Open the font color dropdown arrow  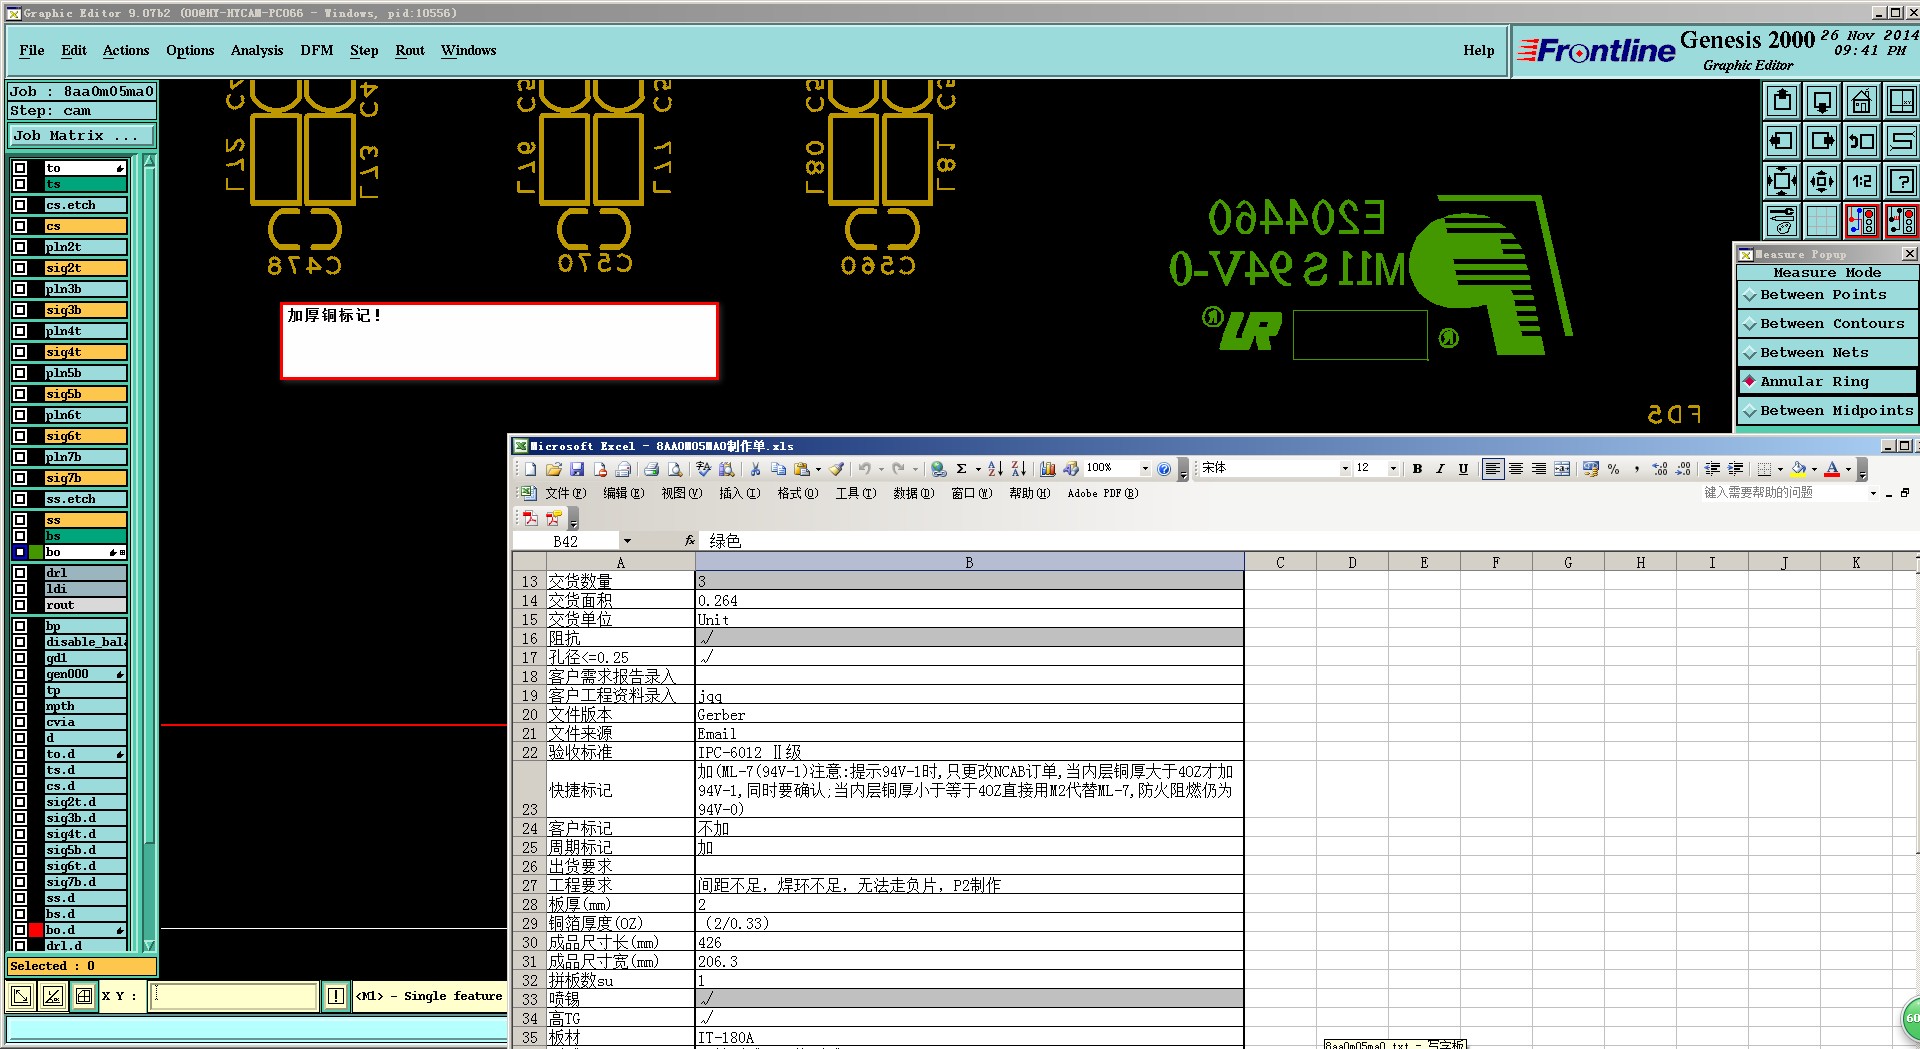[1848, 469]
